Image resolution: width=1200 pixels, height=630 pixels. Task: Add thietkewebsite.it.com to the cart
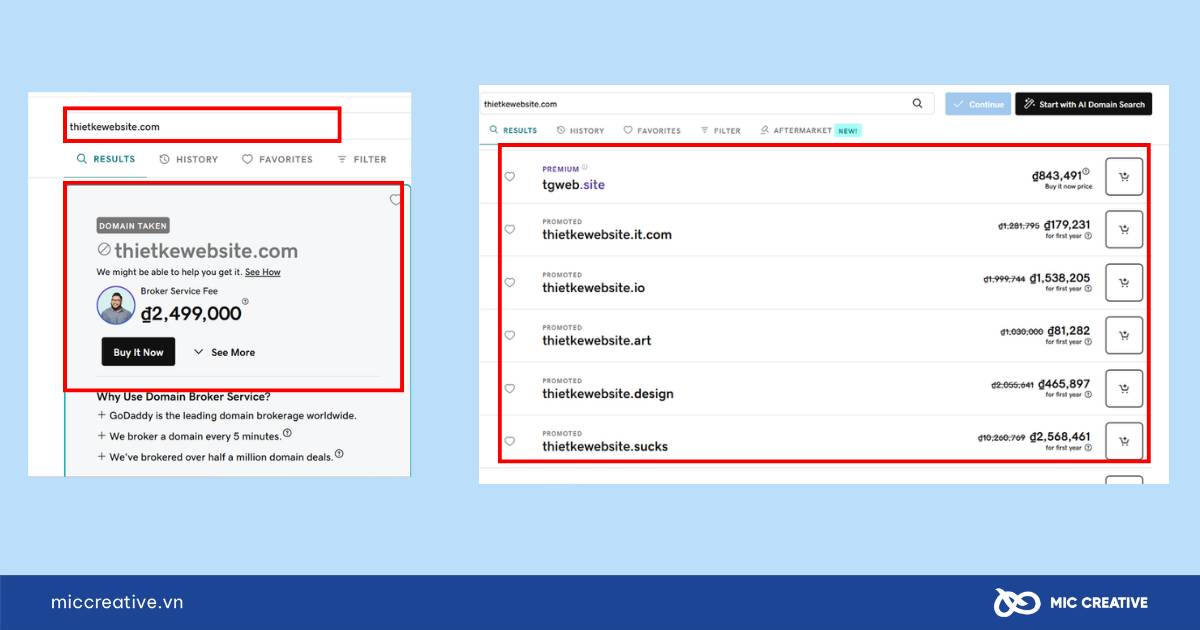[1124, 230]
